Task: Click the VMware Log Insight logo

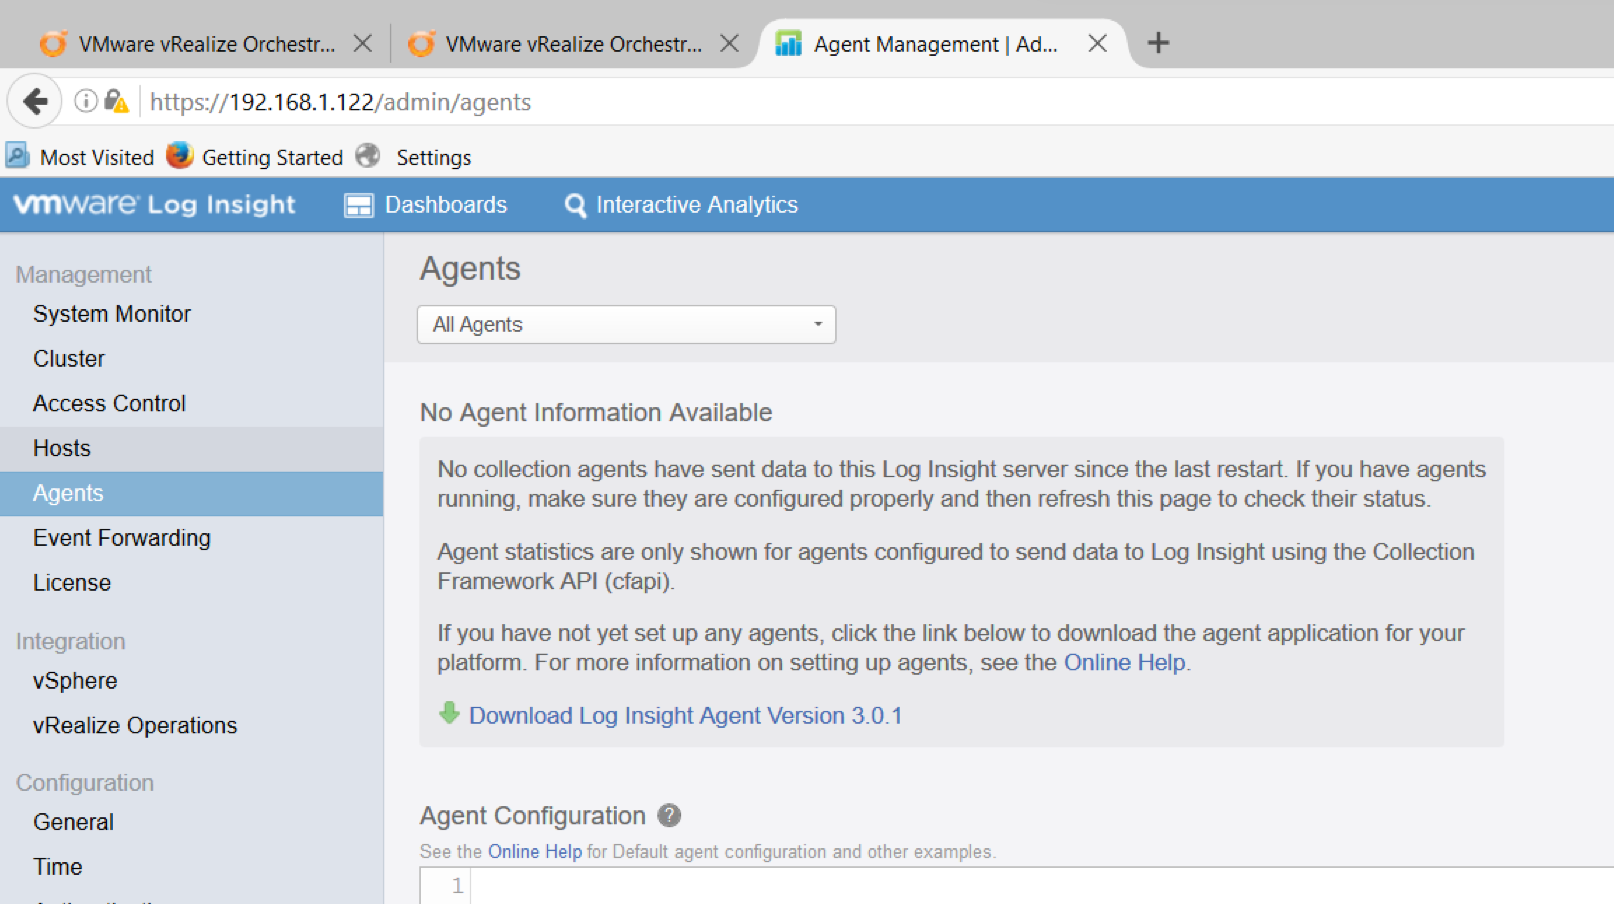Action: (154, 204)
